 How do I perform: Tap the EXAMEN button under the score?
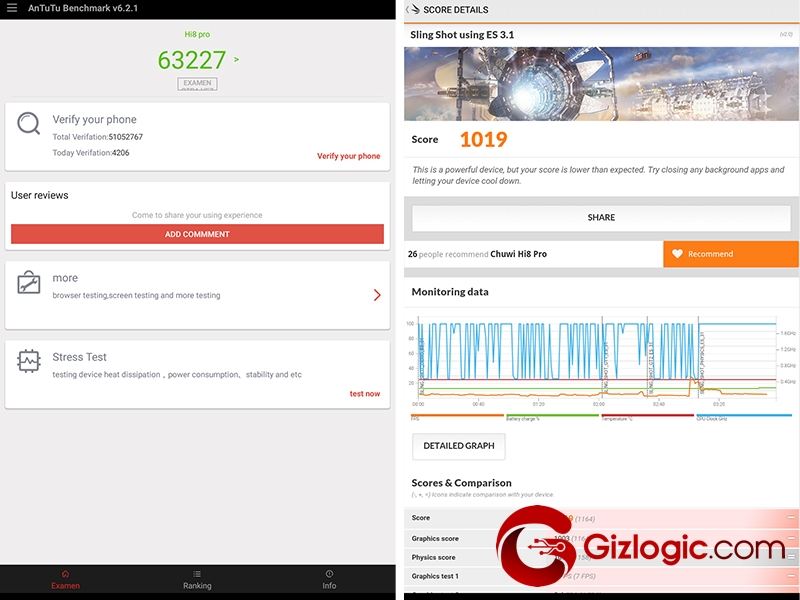pos(197,84)
